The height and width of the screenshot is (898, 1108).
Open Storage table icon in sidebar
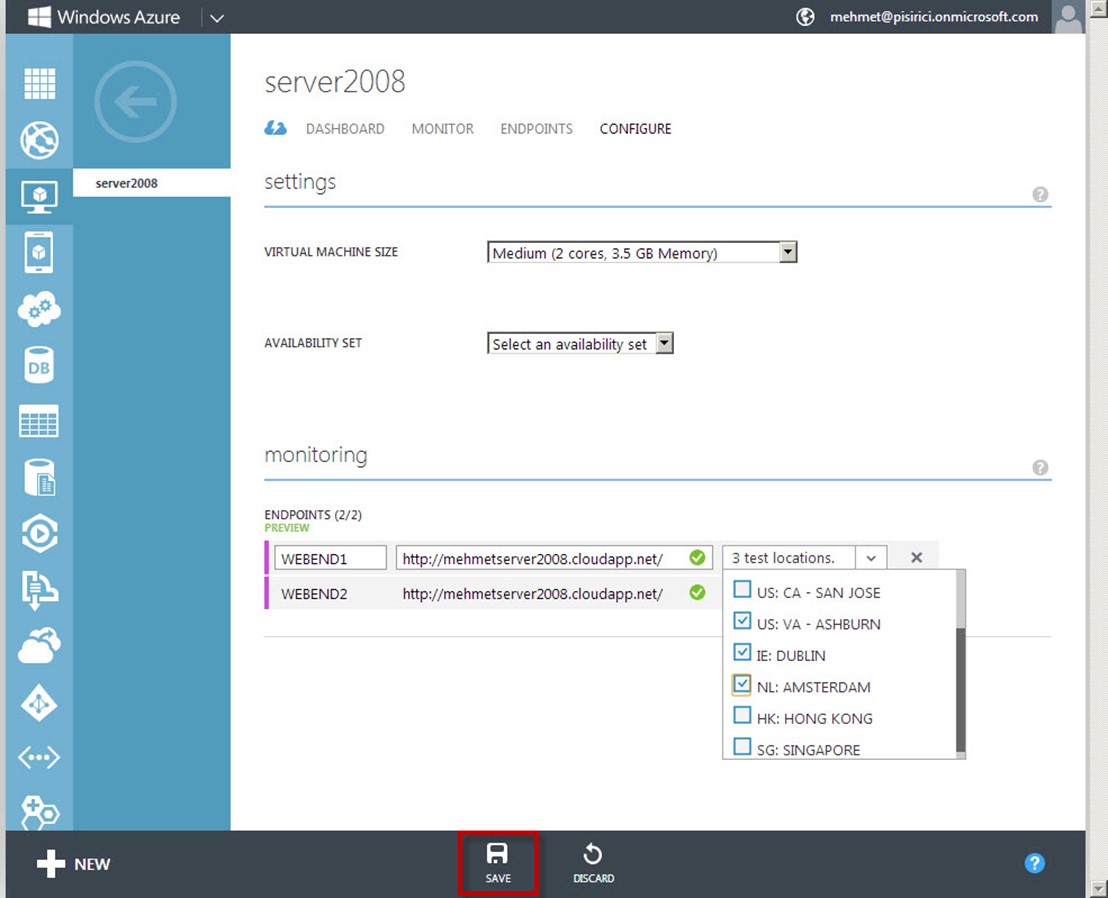[x=39, y=422]
